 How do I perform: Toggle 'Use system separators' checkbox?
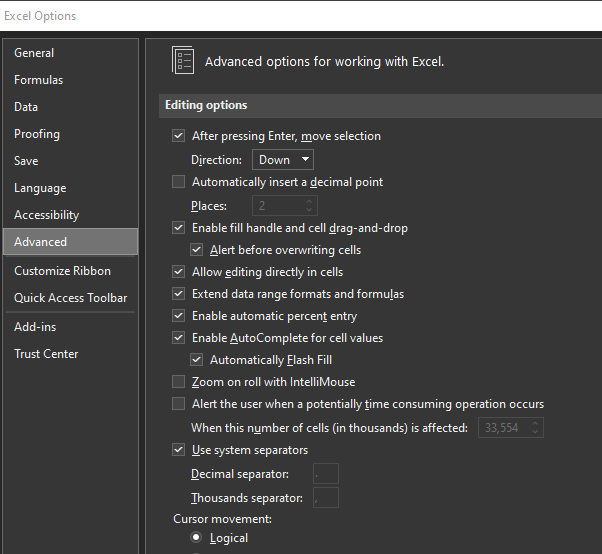pyautogui.click(x=179, y=450)
